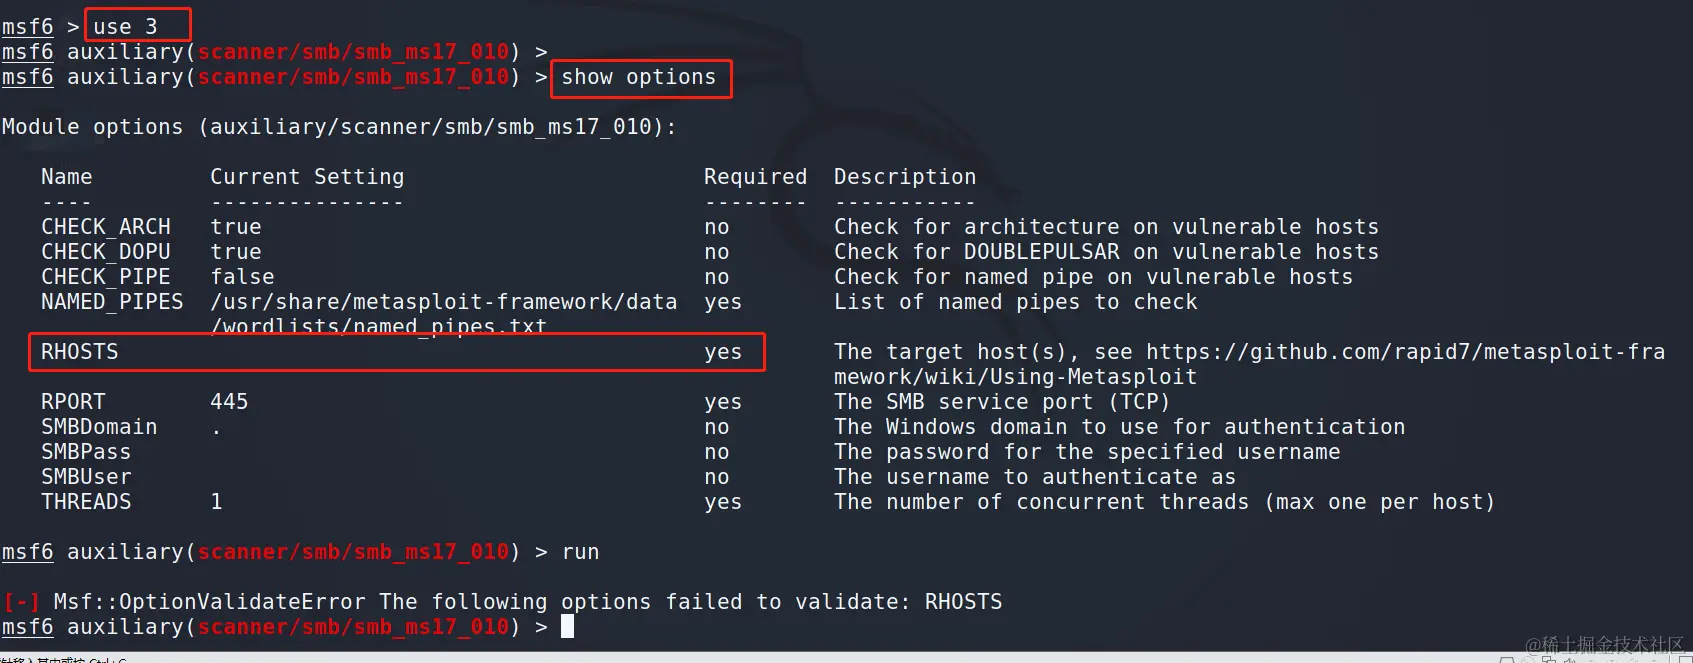
Task: Click the "Required" column header
Action: 755,177
